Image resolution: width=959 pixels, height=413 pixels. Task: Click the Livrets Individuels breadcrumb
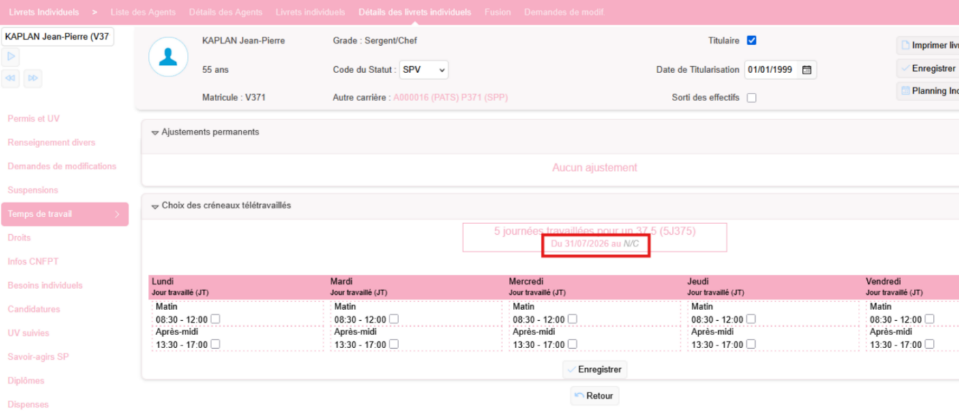(x=44, y=12)
